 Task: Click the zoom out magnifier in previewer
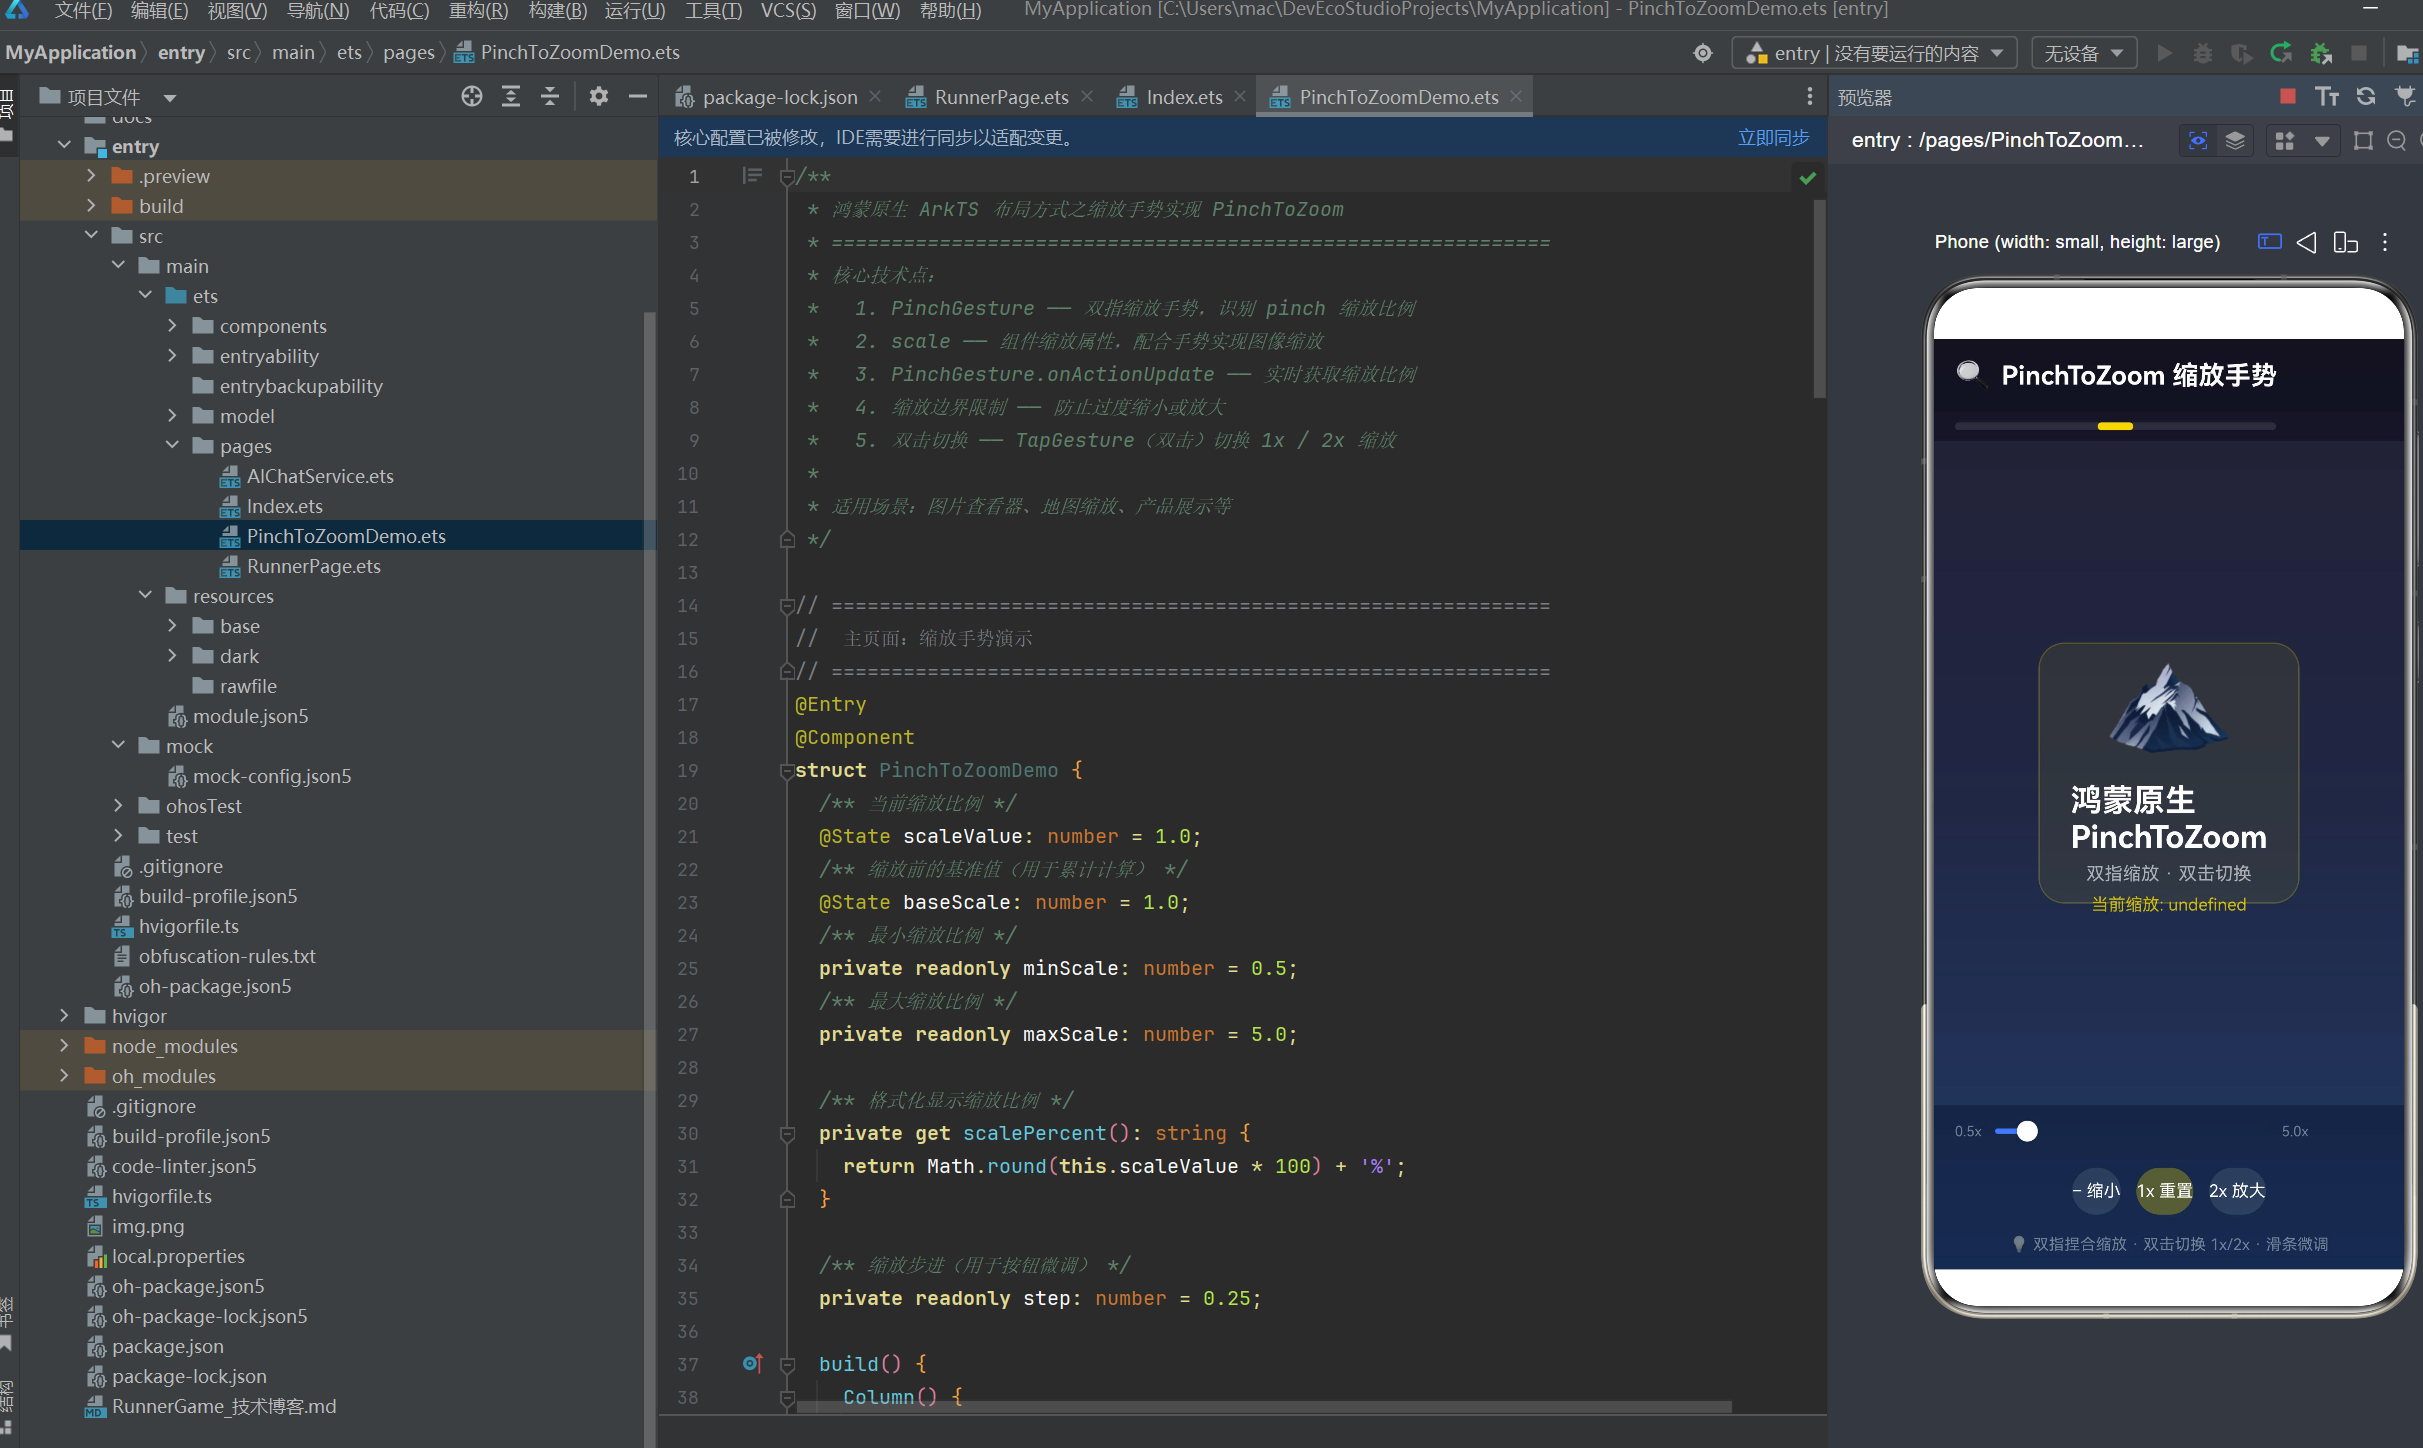click(x=2396, y=141)
